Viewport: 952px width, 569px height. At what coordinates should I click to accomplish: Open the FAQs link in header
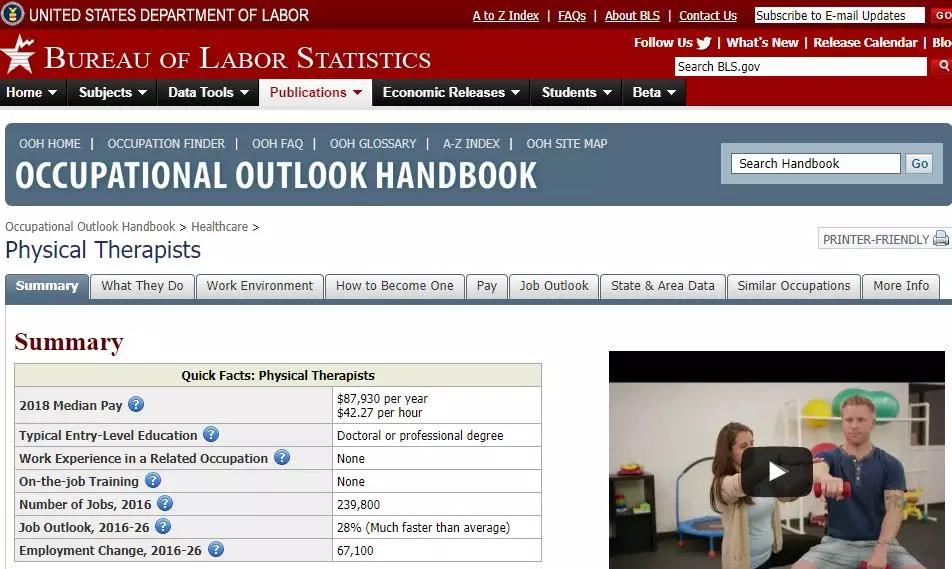click(x=572, y=16)
